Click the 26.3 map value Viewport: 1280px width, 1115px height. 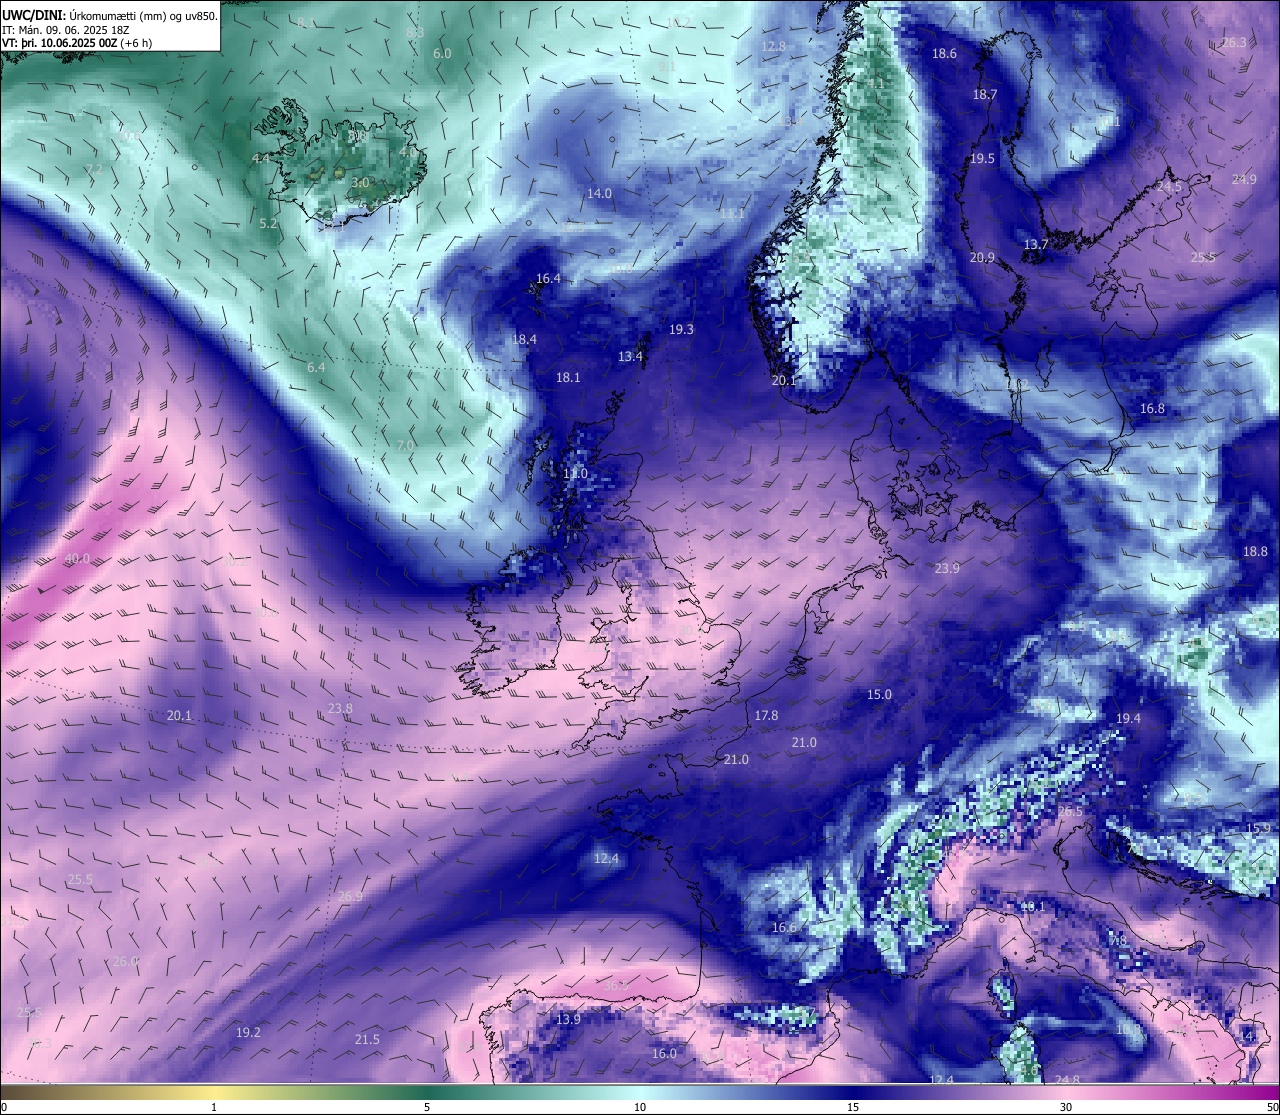(1234, 43)
